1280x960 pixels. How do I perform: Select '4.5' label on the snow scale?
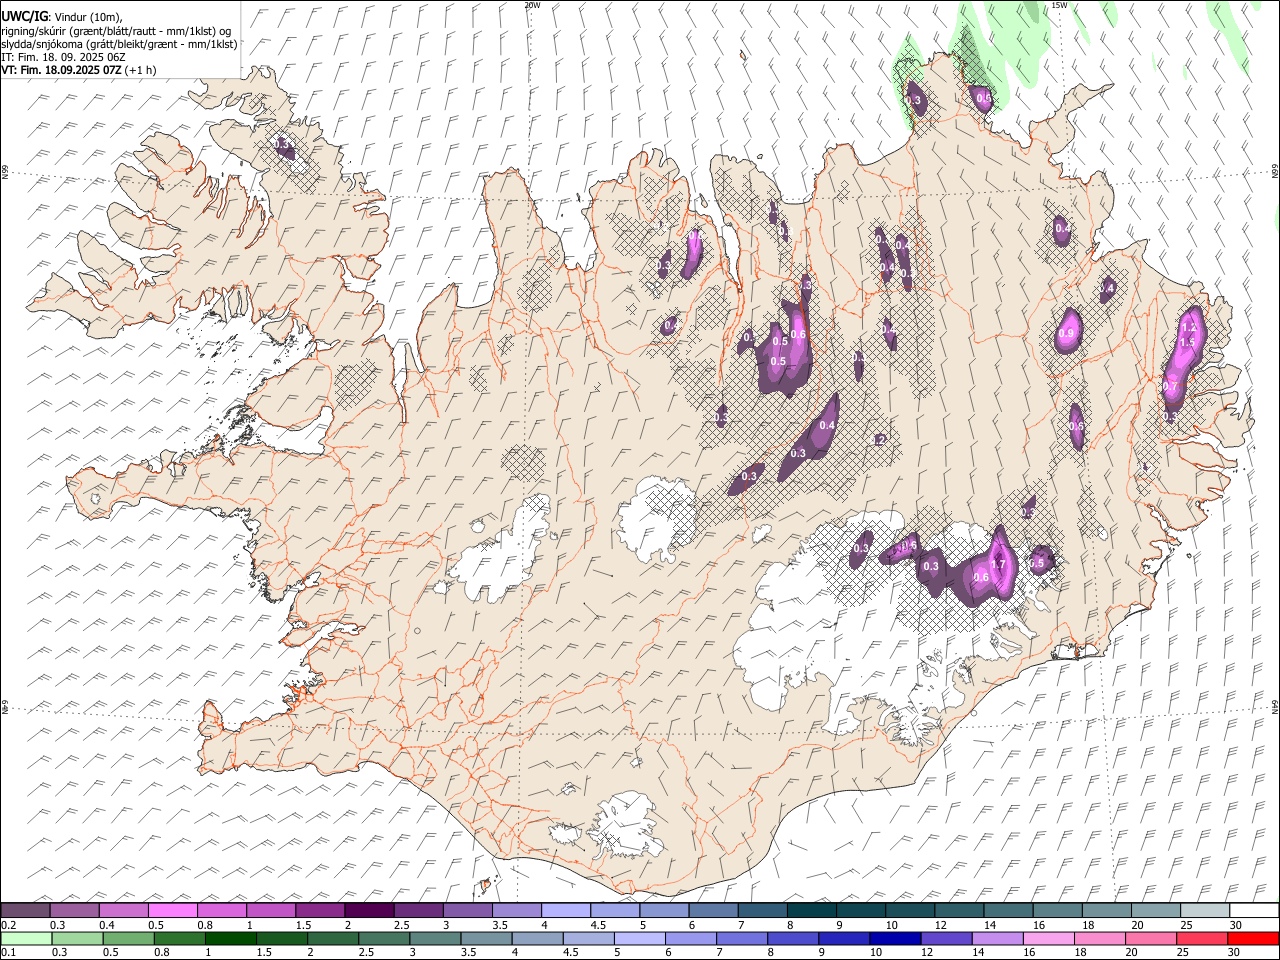pos(598,925)
